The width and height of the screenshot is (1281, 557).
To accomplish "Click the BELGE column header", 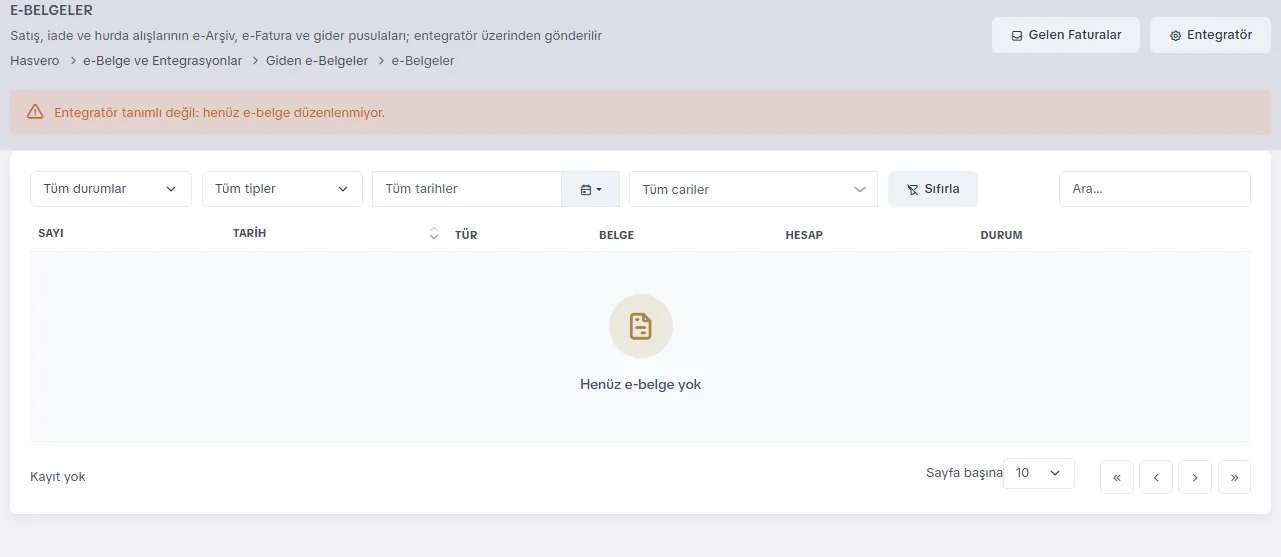I will [x=616, y=235].
